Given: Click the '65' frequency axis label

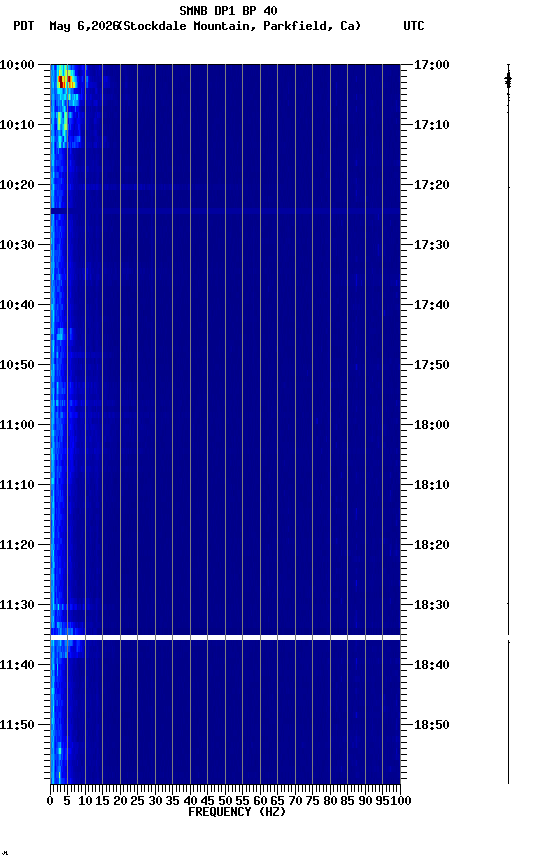Looking at the screenshot, I should (278, 802).
